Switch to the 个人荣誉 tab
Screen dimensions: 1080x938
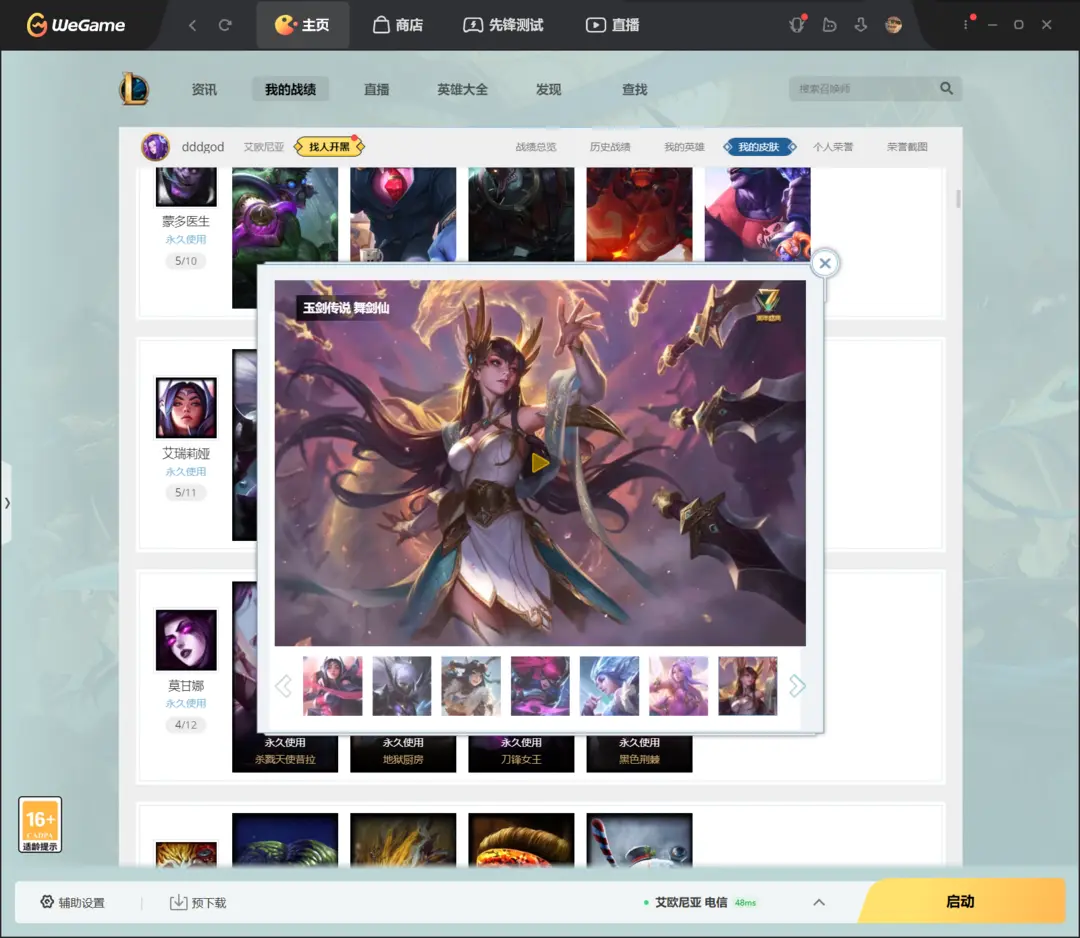click(x=833, y=147)
